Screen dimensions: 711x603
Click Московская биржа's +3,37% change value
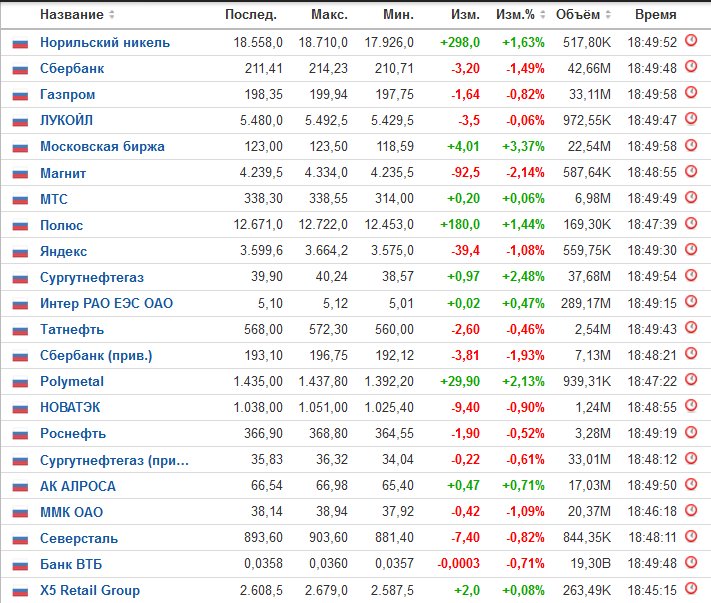(523, 146)
